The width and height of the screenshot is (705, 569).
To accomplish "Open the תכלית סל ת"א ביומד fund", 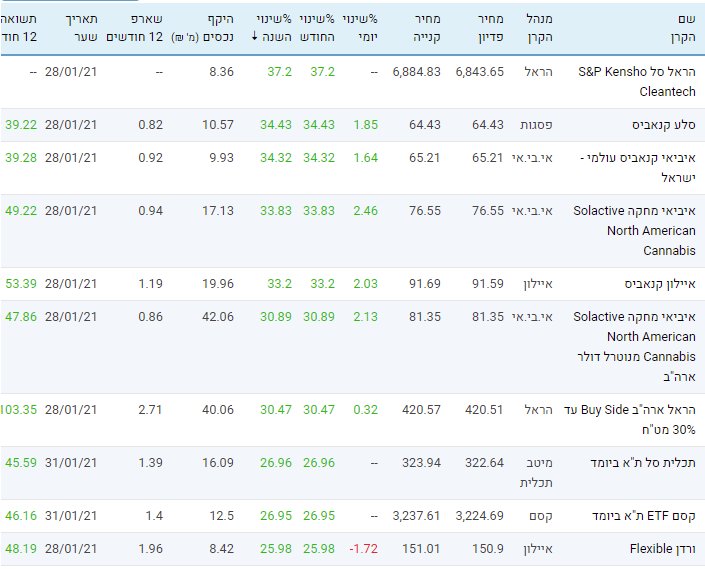I will pyautogui.click(x=643, y=463).
